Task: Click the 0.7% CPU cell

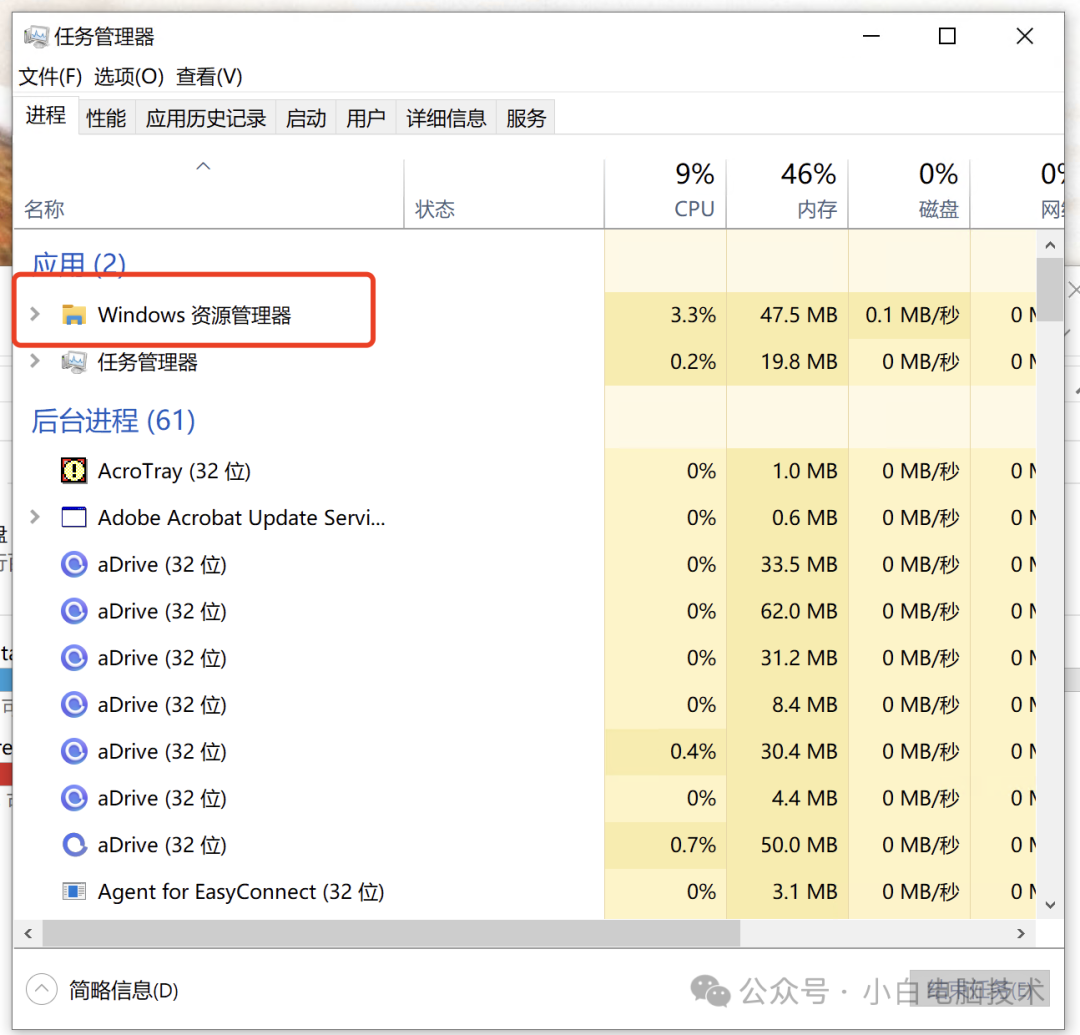Action: click(665, 845)
